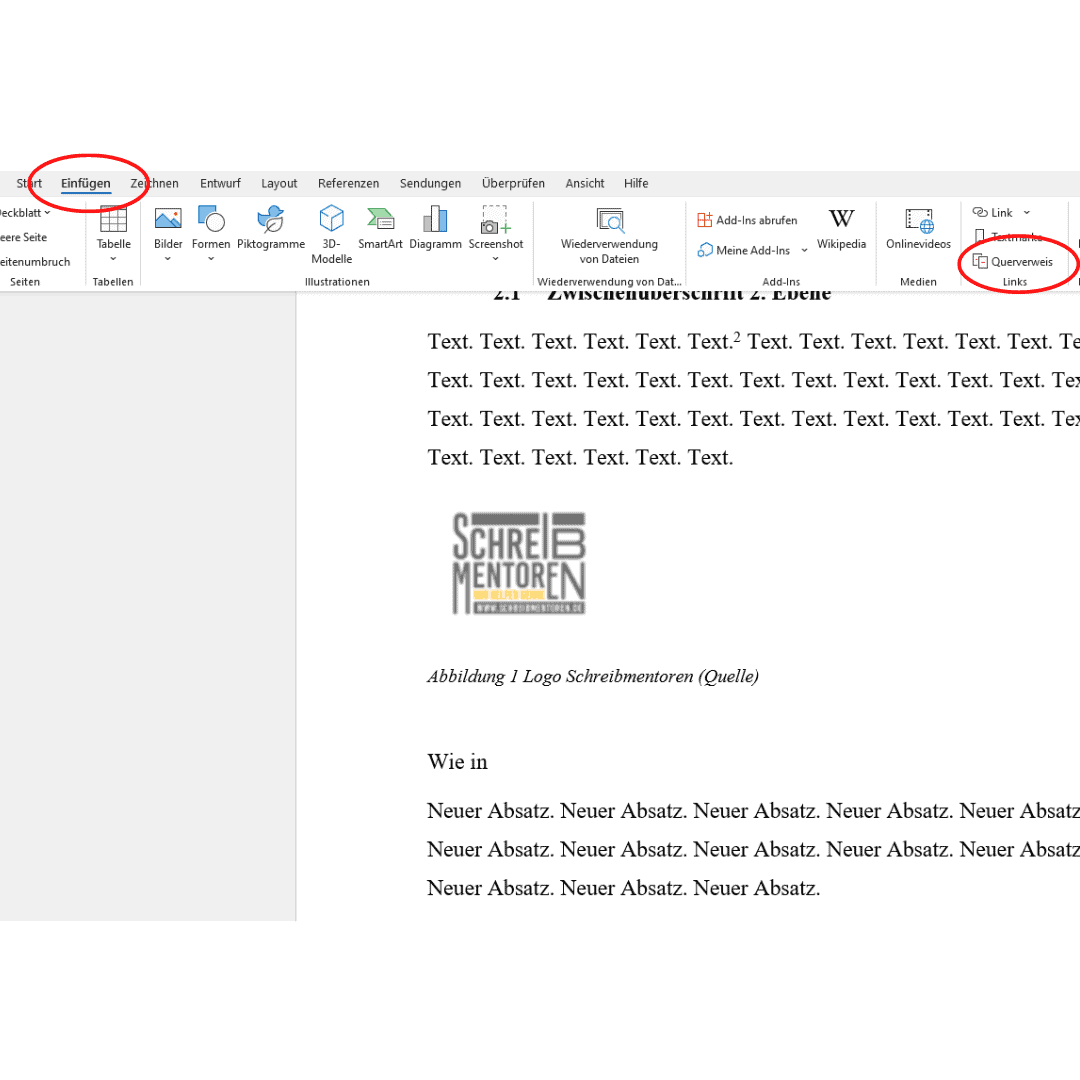
Task: Open the Tabelle insert grid icon
Action: 114,220
